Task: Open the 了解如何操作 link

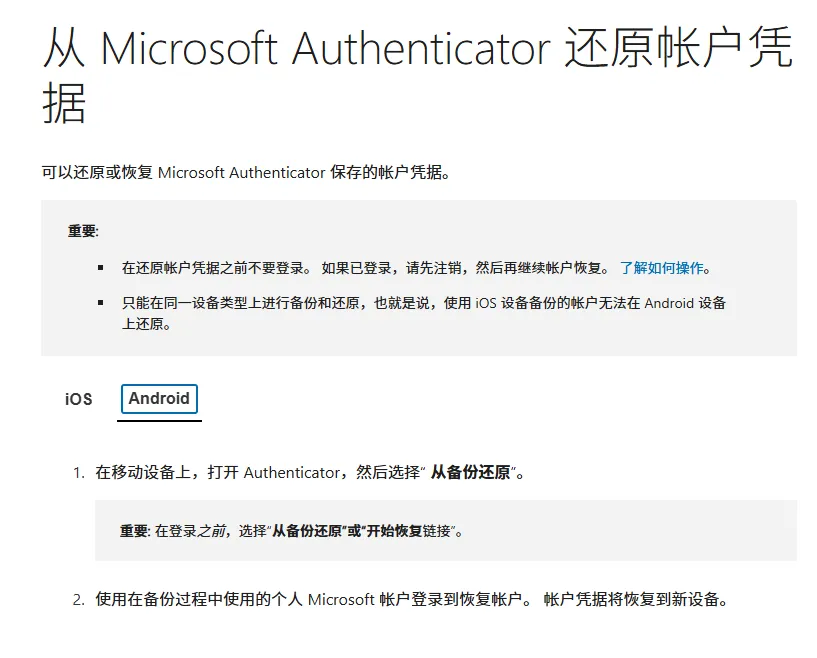Action: 662,268
